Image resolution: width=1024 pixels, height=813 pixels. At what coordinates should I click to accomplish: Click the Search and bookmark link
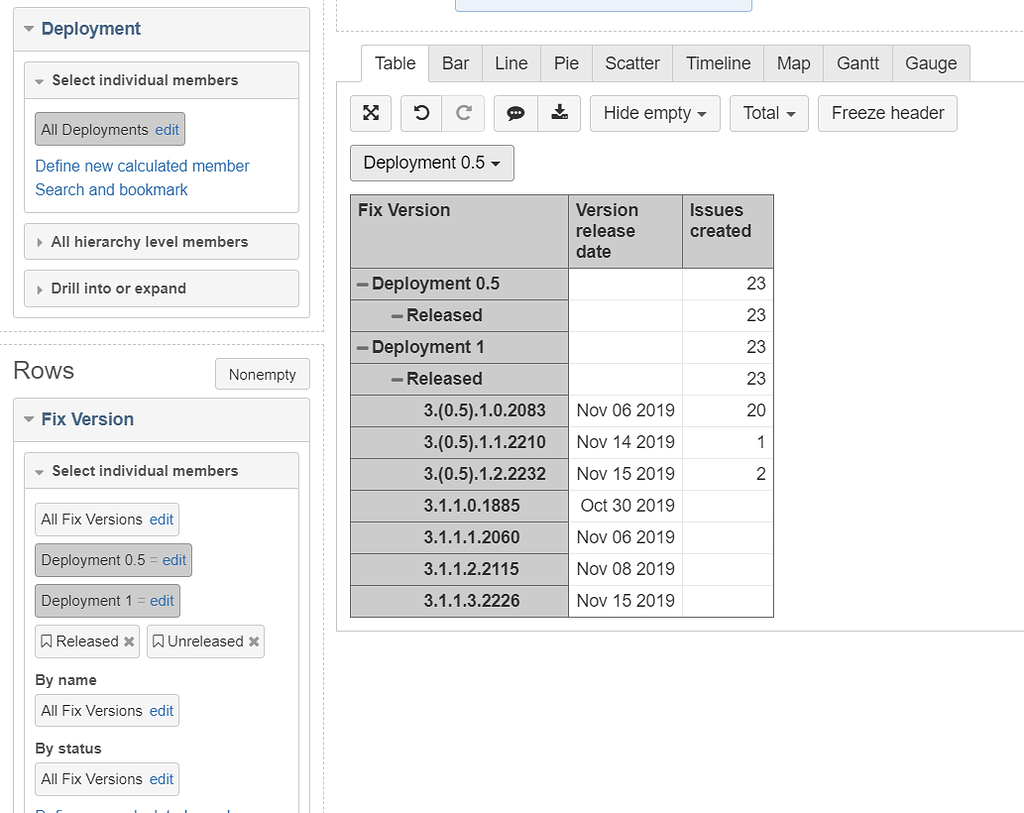(111, 190)
